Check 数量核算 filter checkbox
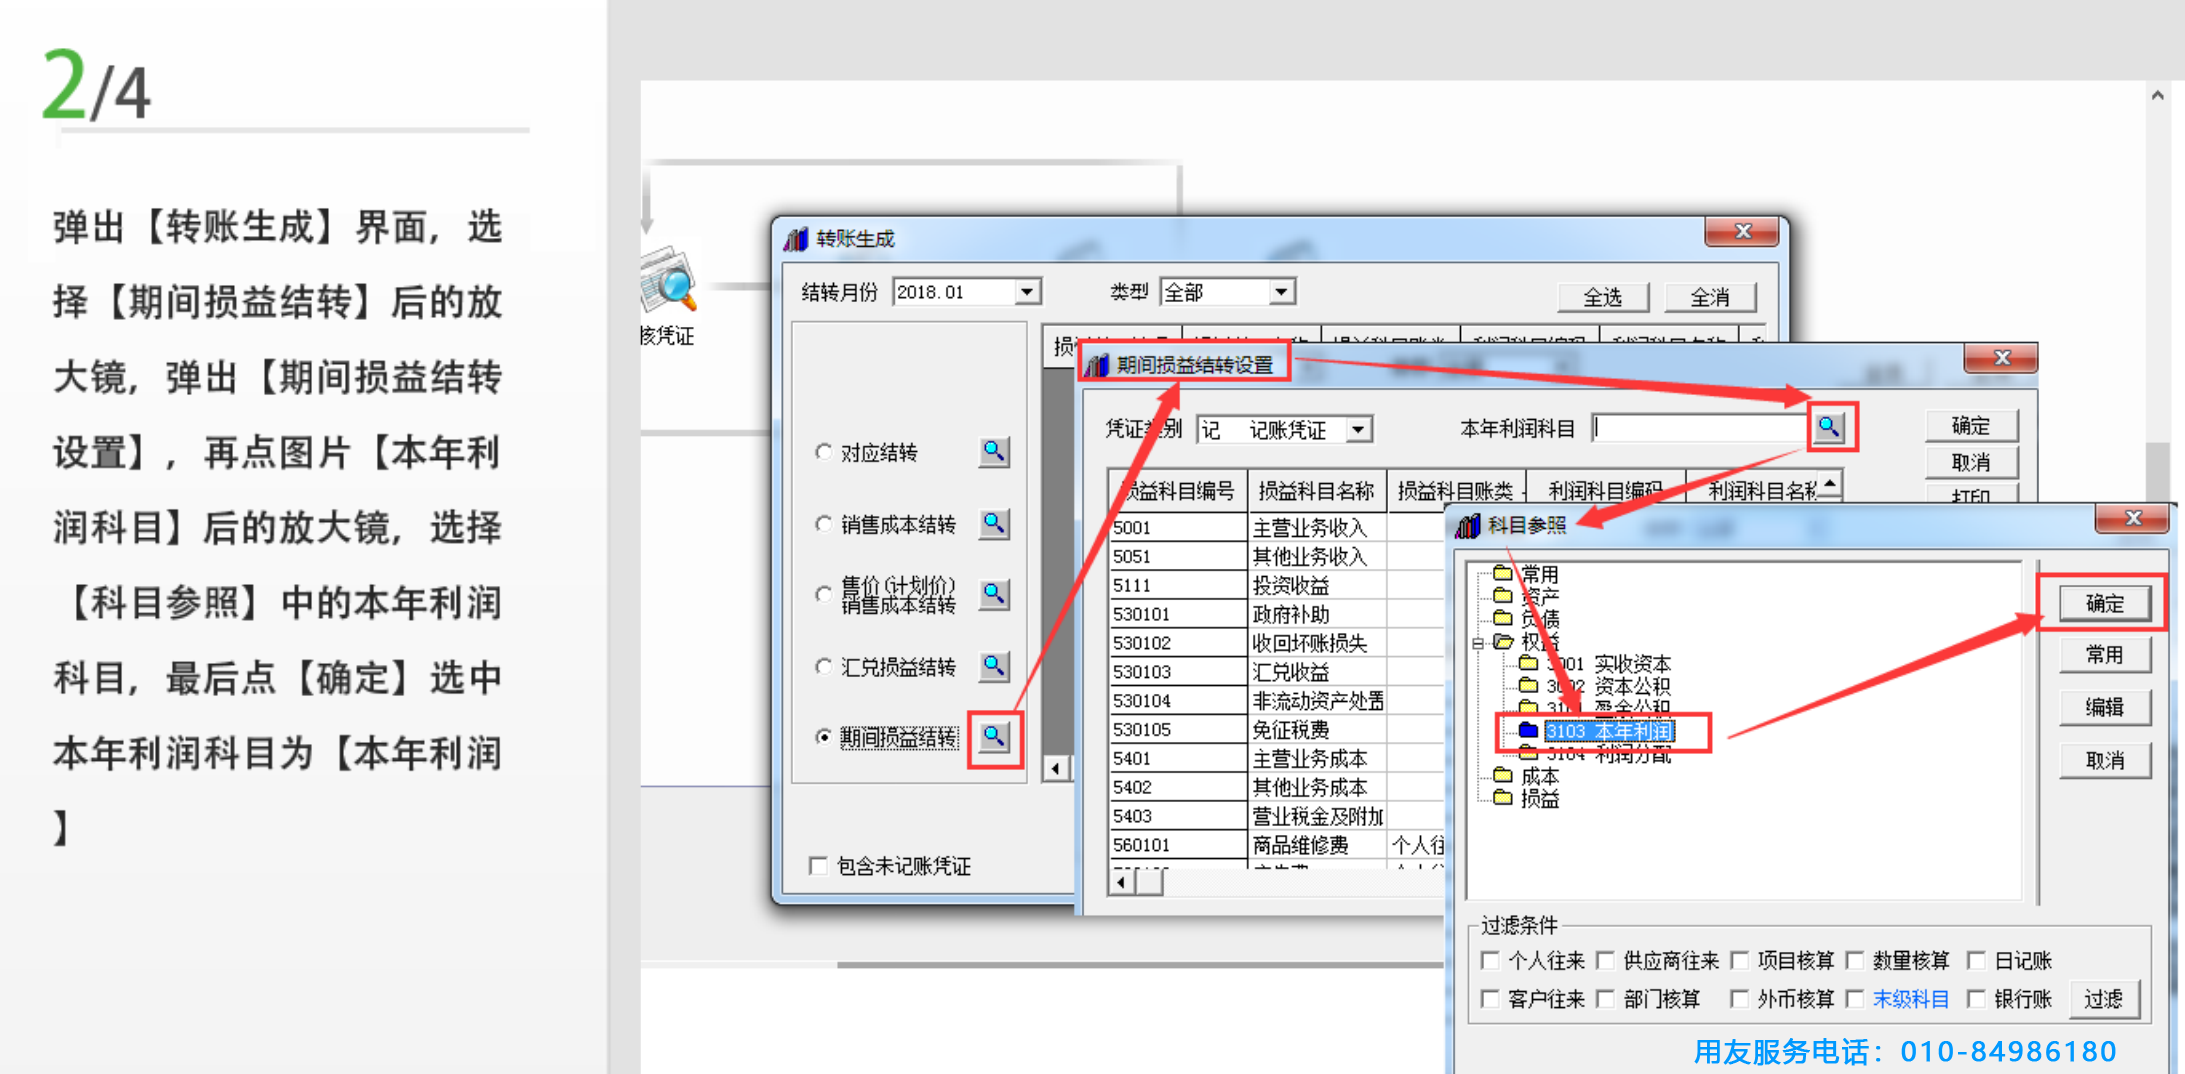 (x=1854, y=960)
